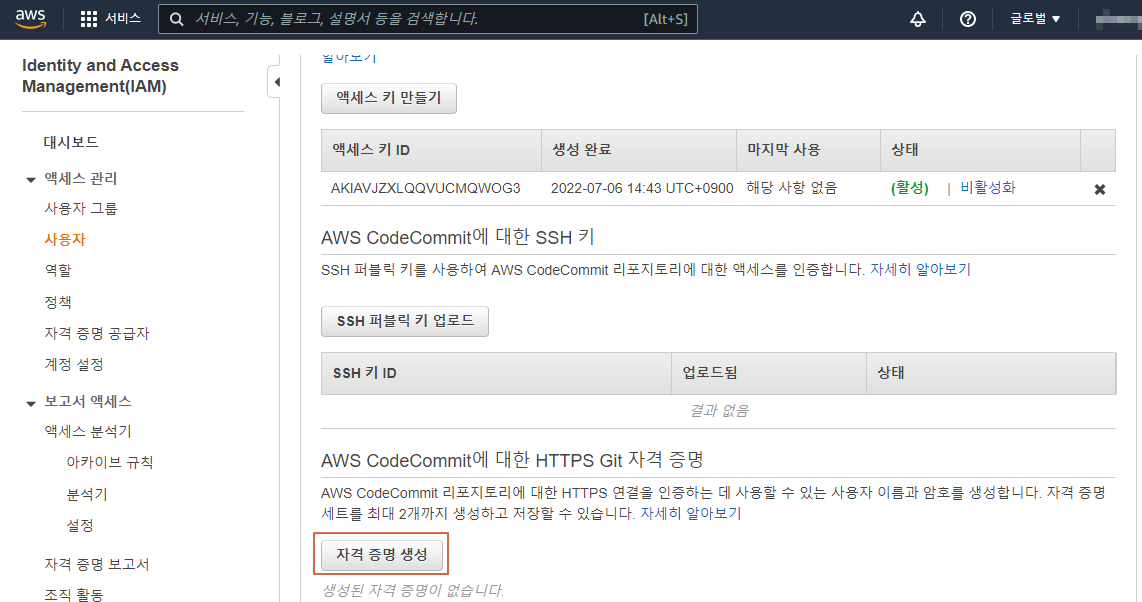Open 자격 증명 보고서

pyautogui.click(x=97, y=564)
